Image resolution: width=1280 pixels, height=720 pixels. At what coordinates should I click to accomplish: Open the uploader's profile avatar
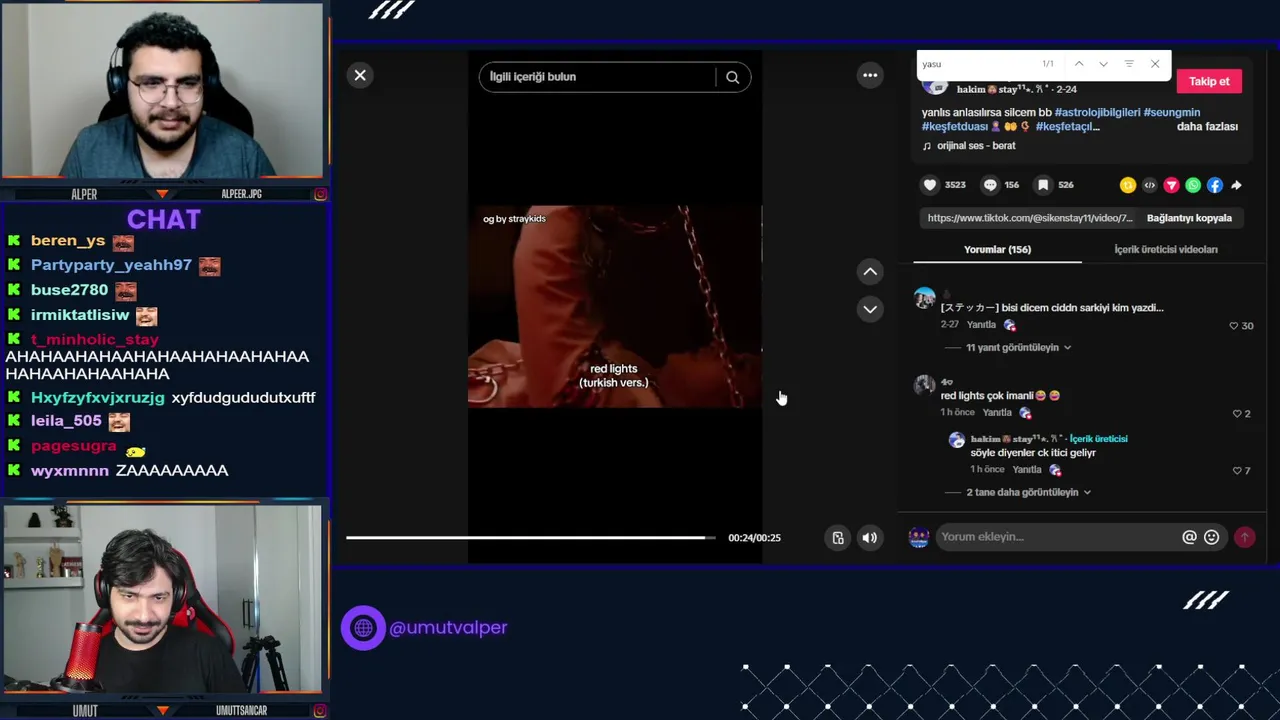coord(935,87)
